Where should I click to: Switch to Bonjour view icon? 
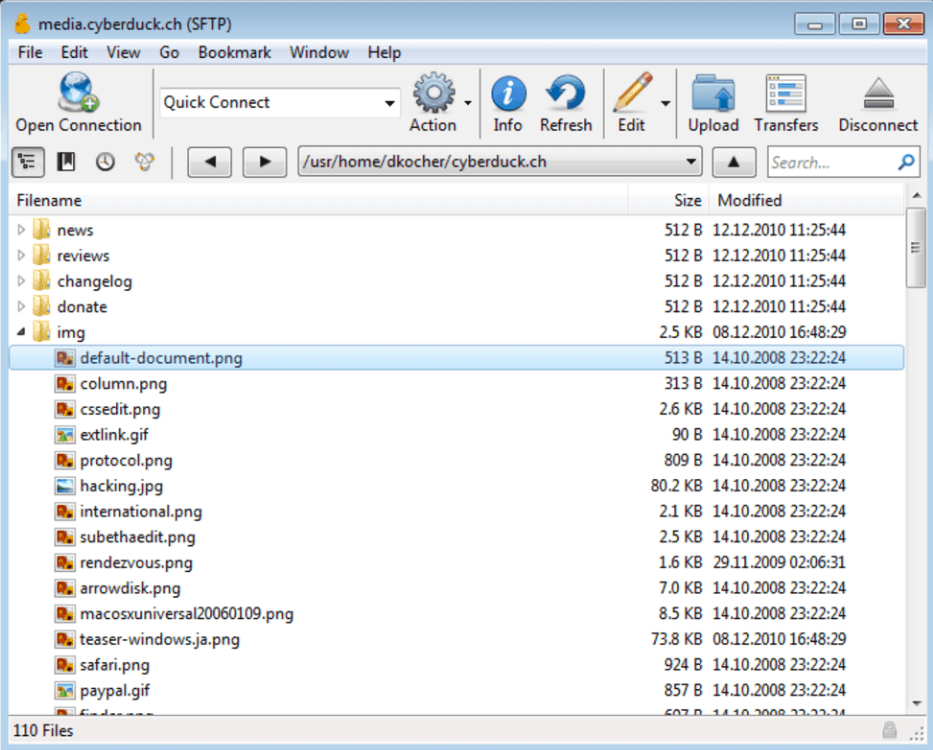143,162
